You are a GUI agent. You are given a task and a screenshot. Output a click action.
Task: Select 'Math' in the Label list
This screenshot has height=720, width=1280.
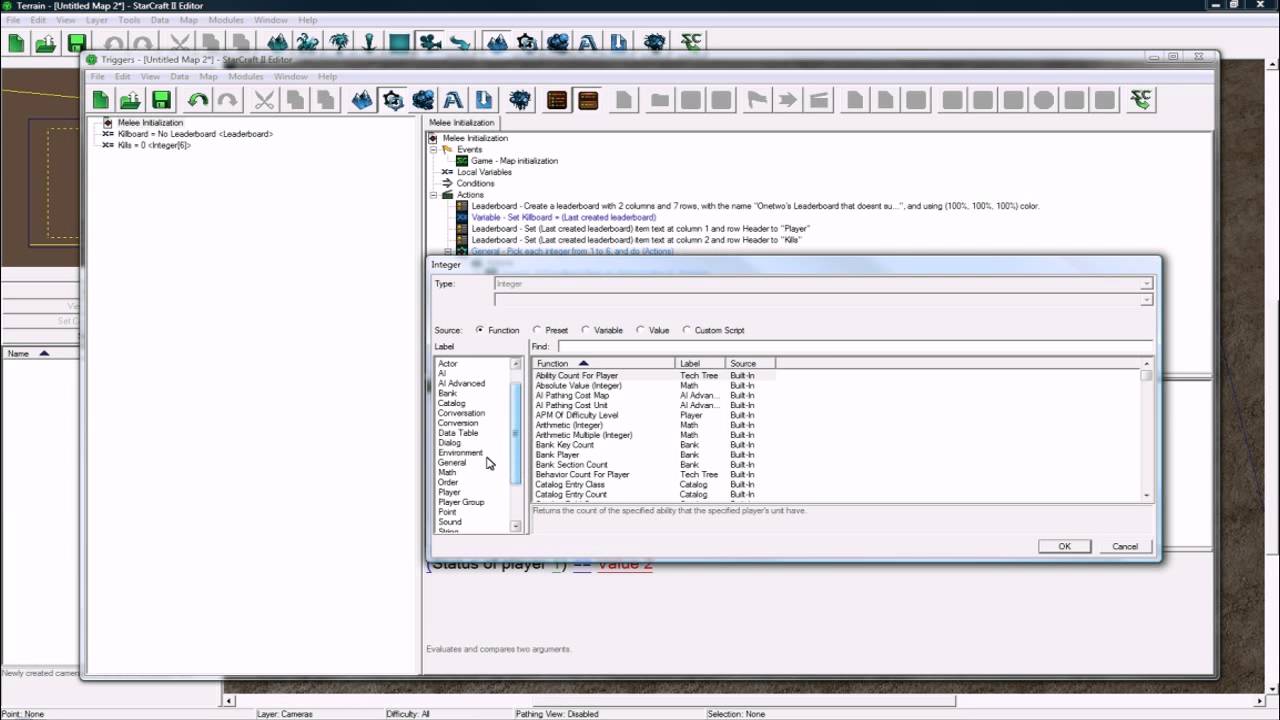(x=447, y=473)
